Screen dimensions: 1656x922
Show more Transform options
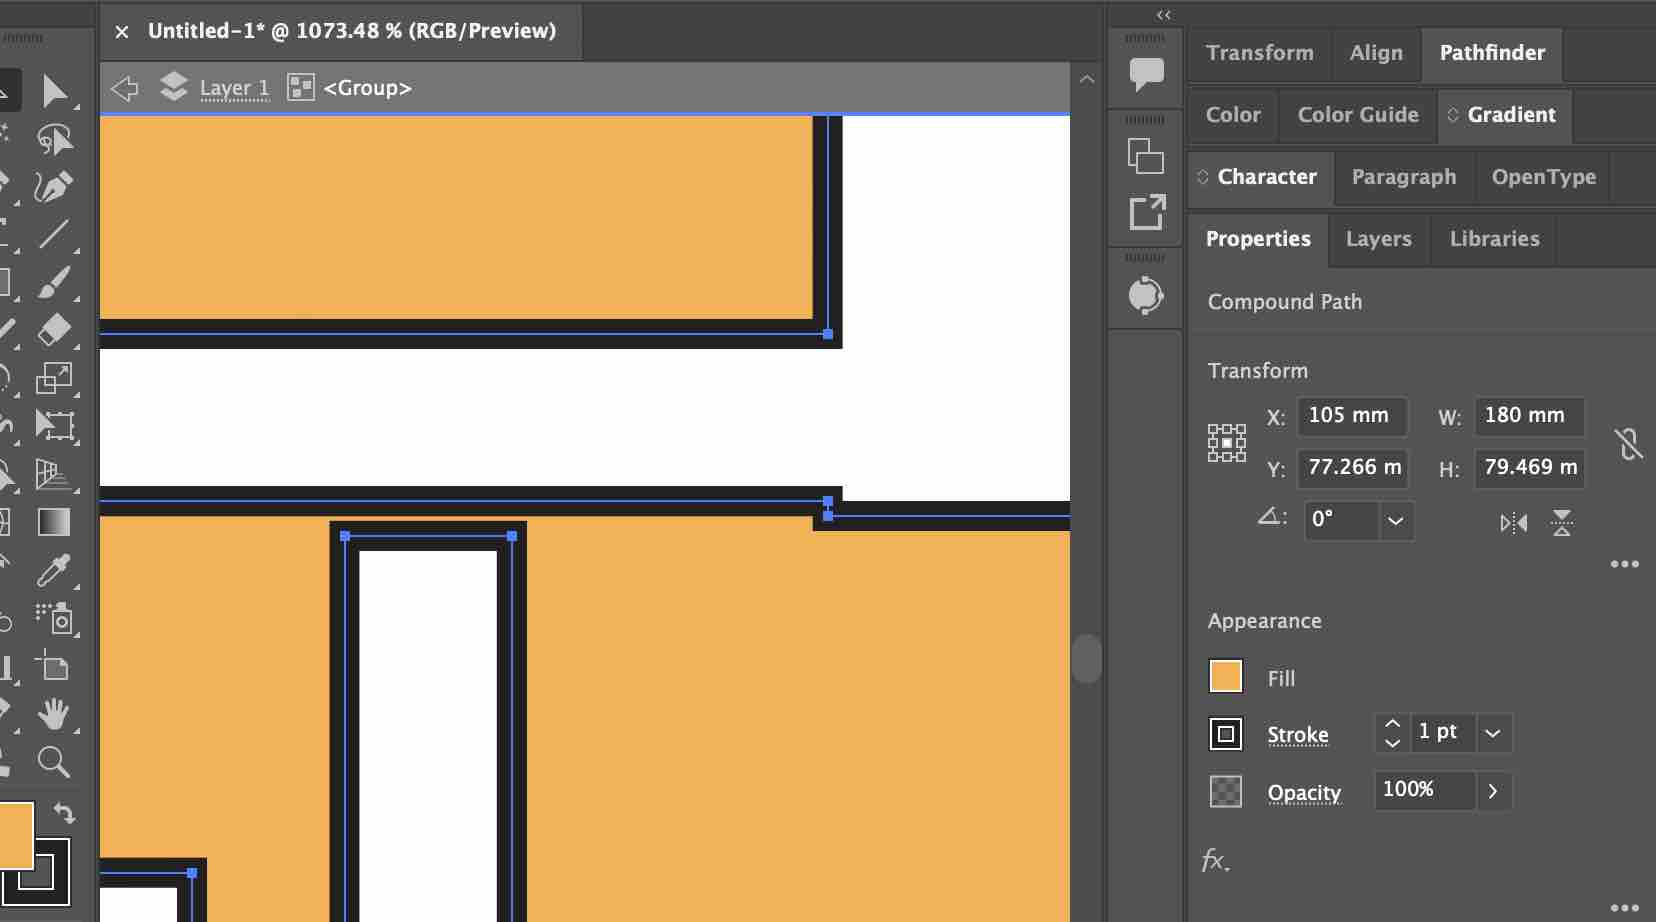pyautogui.click(x=1625, y=564)
